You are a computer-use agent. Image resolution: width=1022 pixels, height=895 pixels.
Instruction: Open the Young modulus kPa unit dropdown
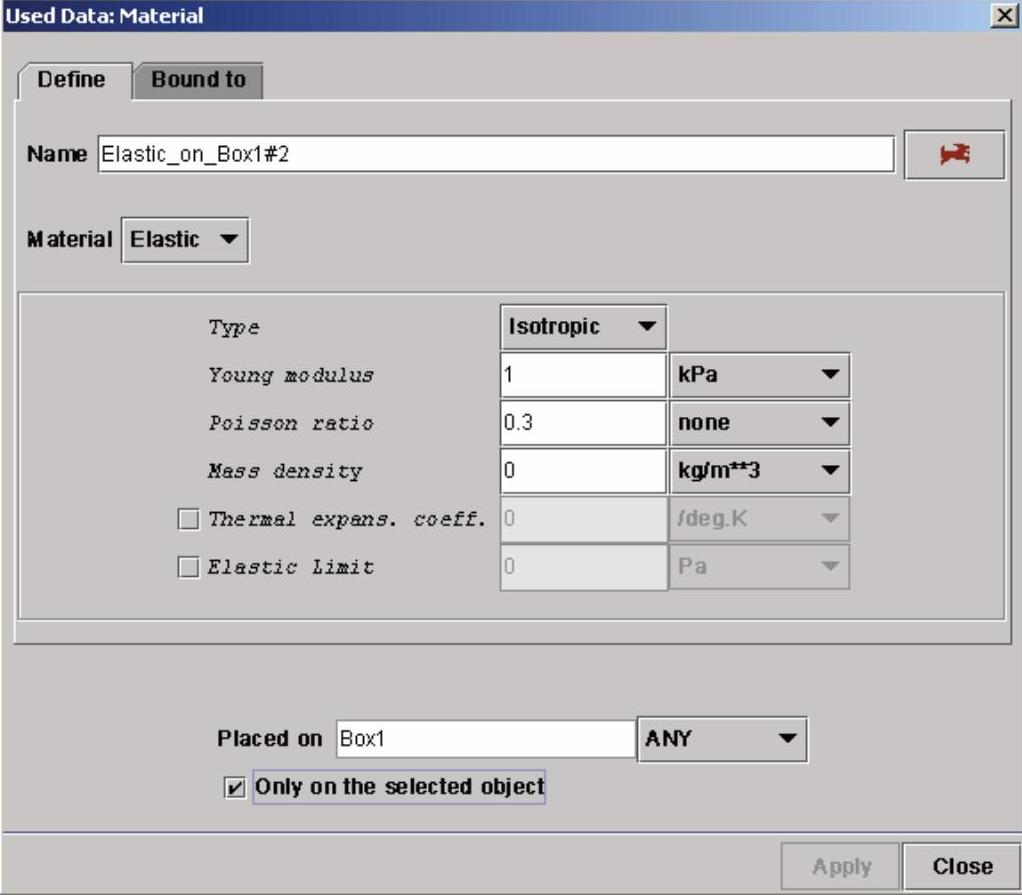click(758, 376)
